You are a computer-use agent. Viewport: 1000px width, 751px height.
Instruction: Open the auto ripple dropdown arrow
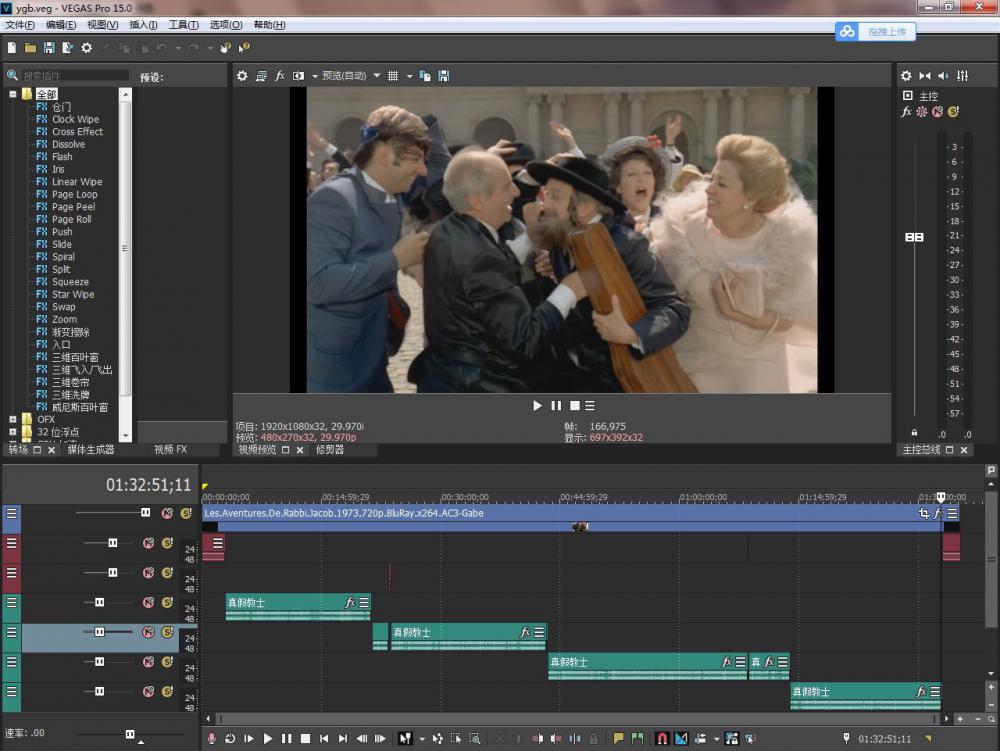pyautogui.click(x=716, y=739)
